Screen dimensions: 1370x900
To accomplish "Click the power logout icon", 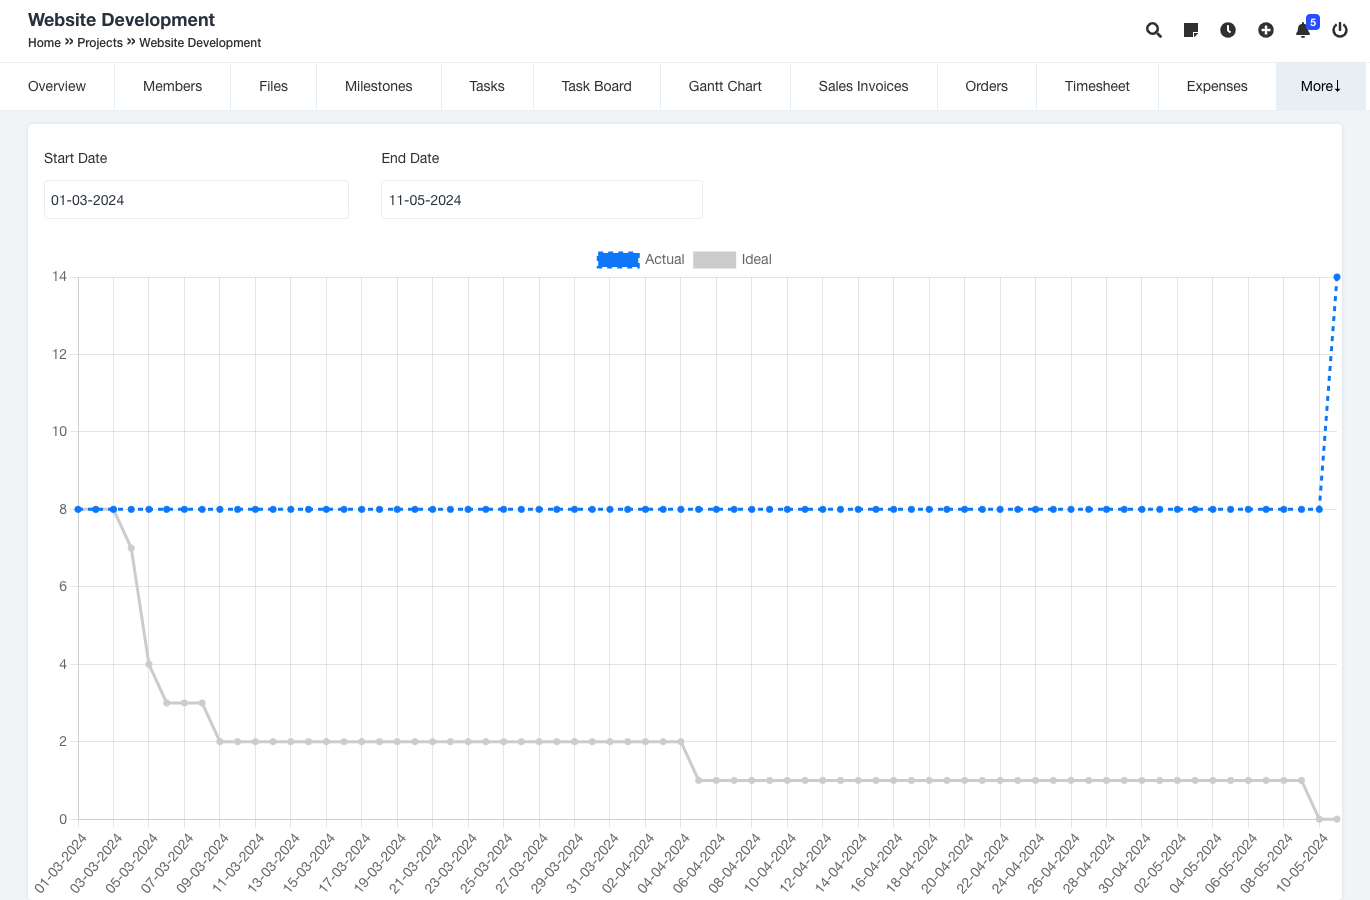I will click(x=1340, y=30).
